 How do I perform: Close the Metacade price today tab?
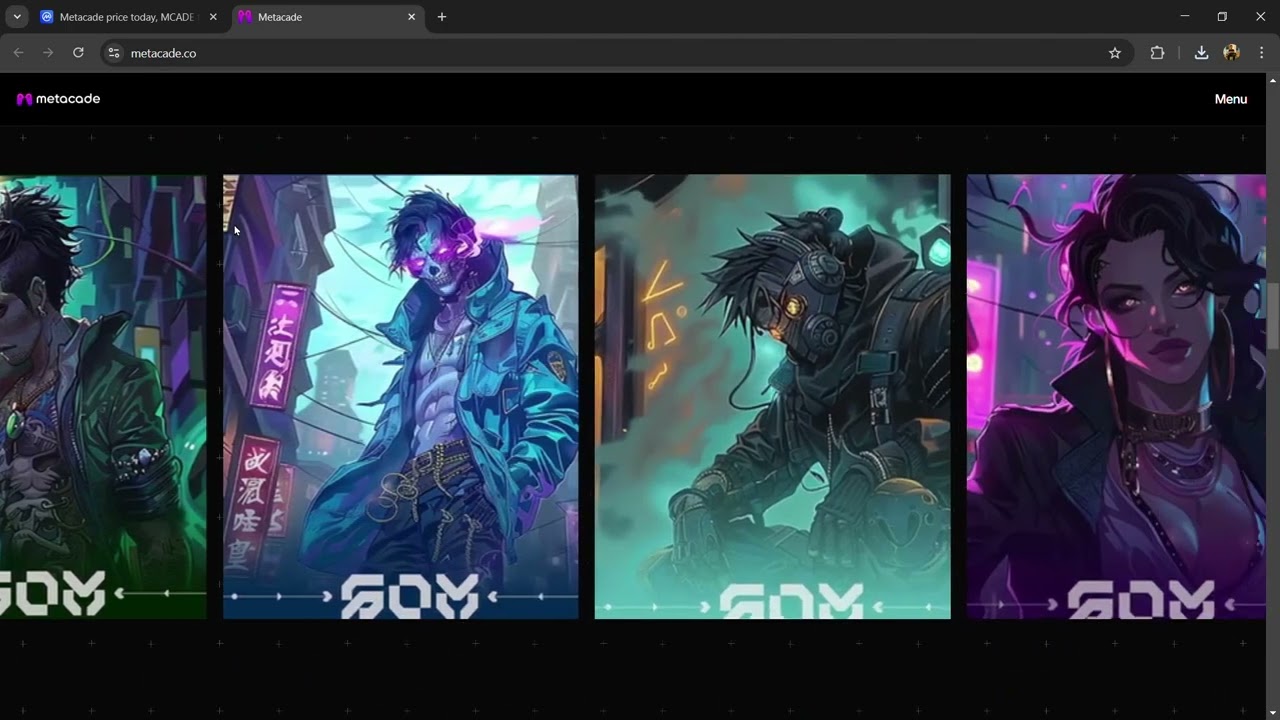pyautogui.click(x=213, y=17)
